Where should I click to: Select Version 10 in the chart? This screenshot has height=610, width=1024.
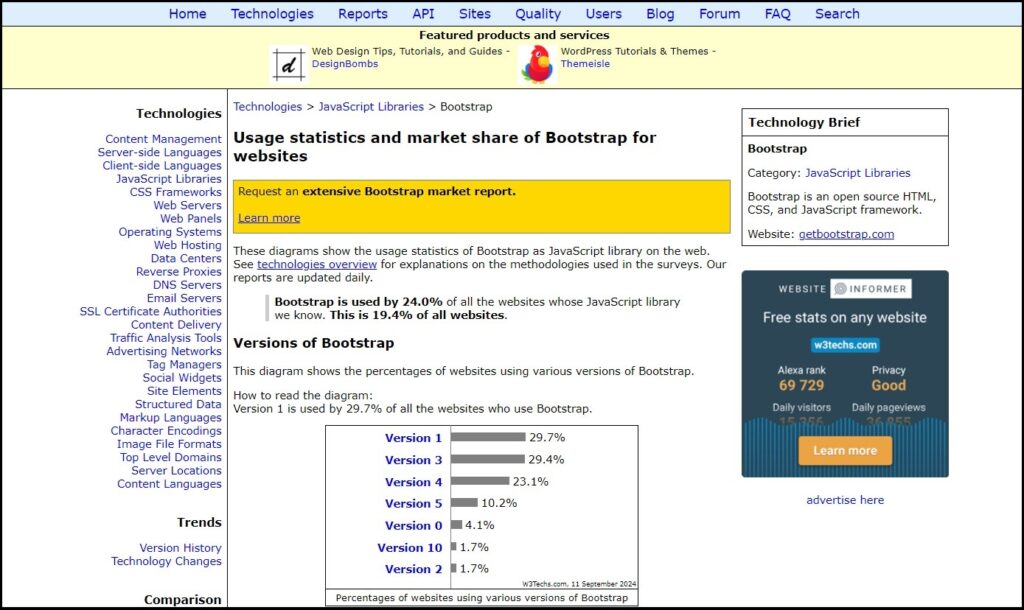tap(409, 548)
